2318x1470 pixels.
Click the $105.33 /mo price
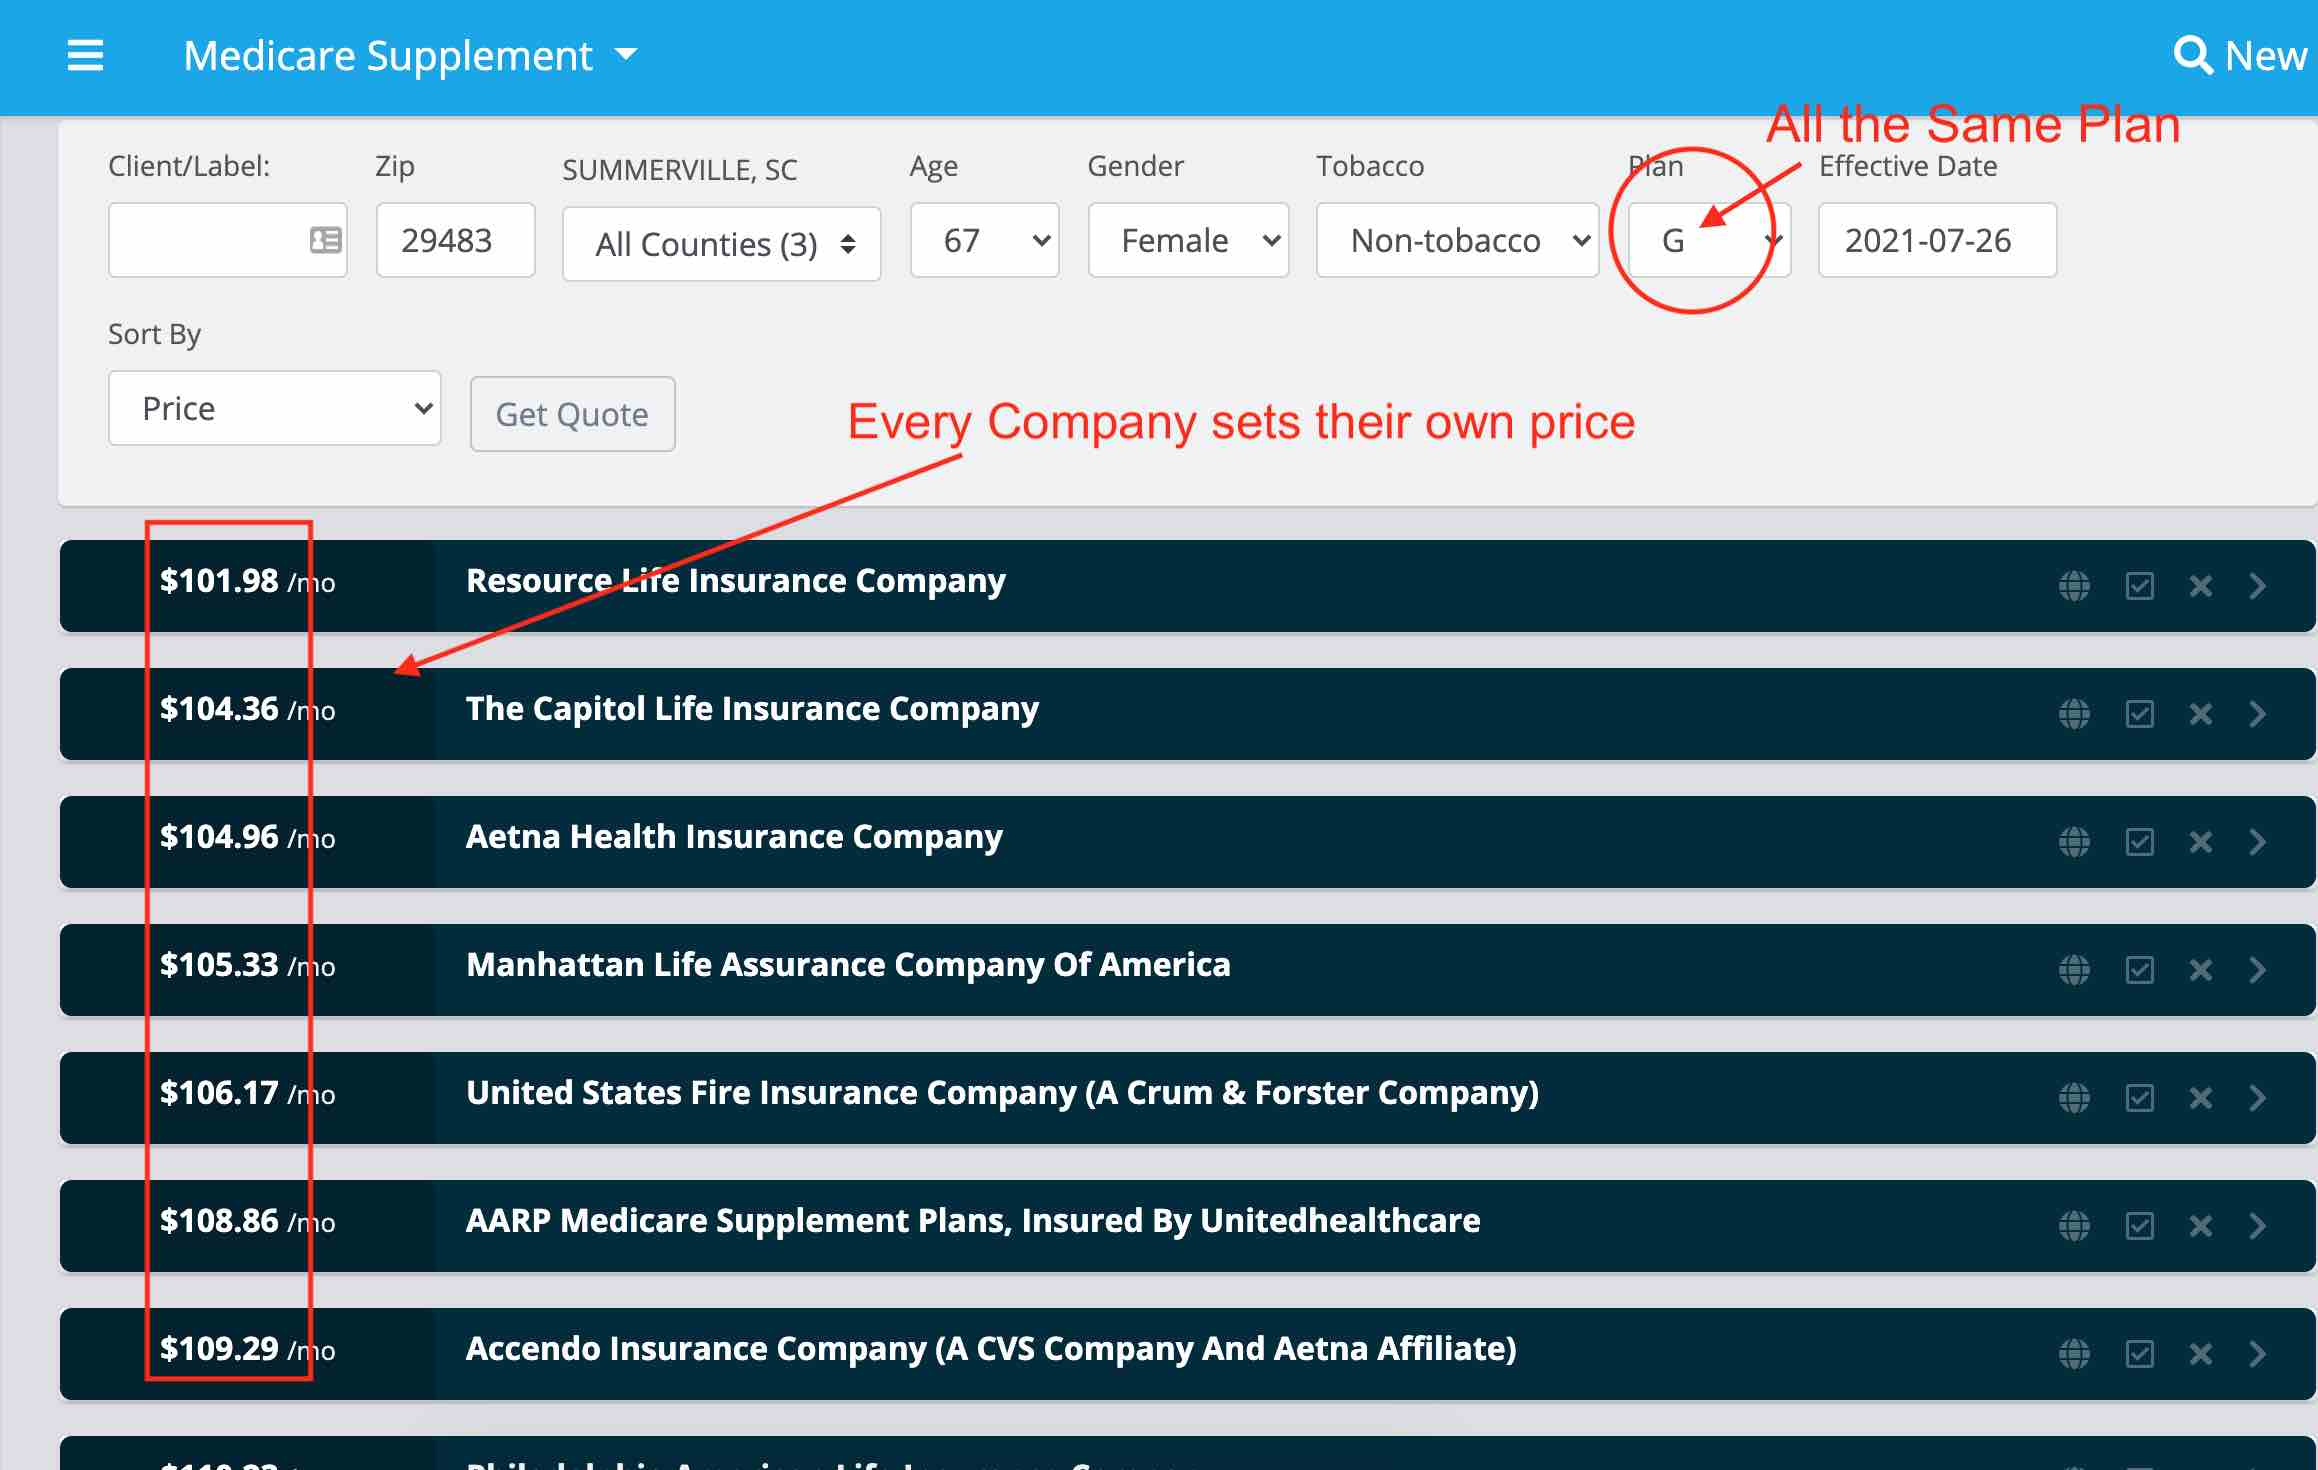tap(248, 965)
